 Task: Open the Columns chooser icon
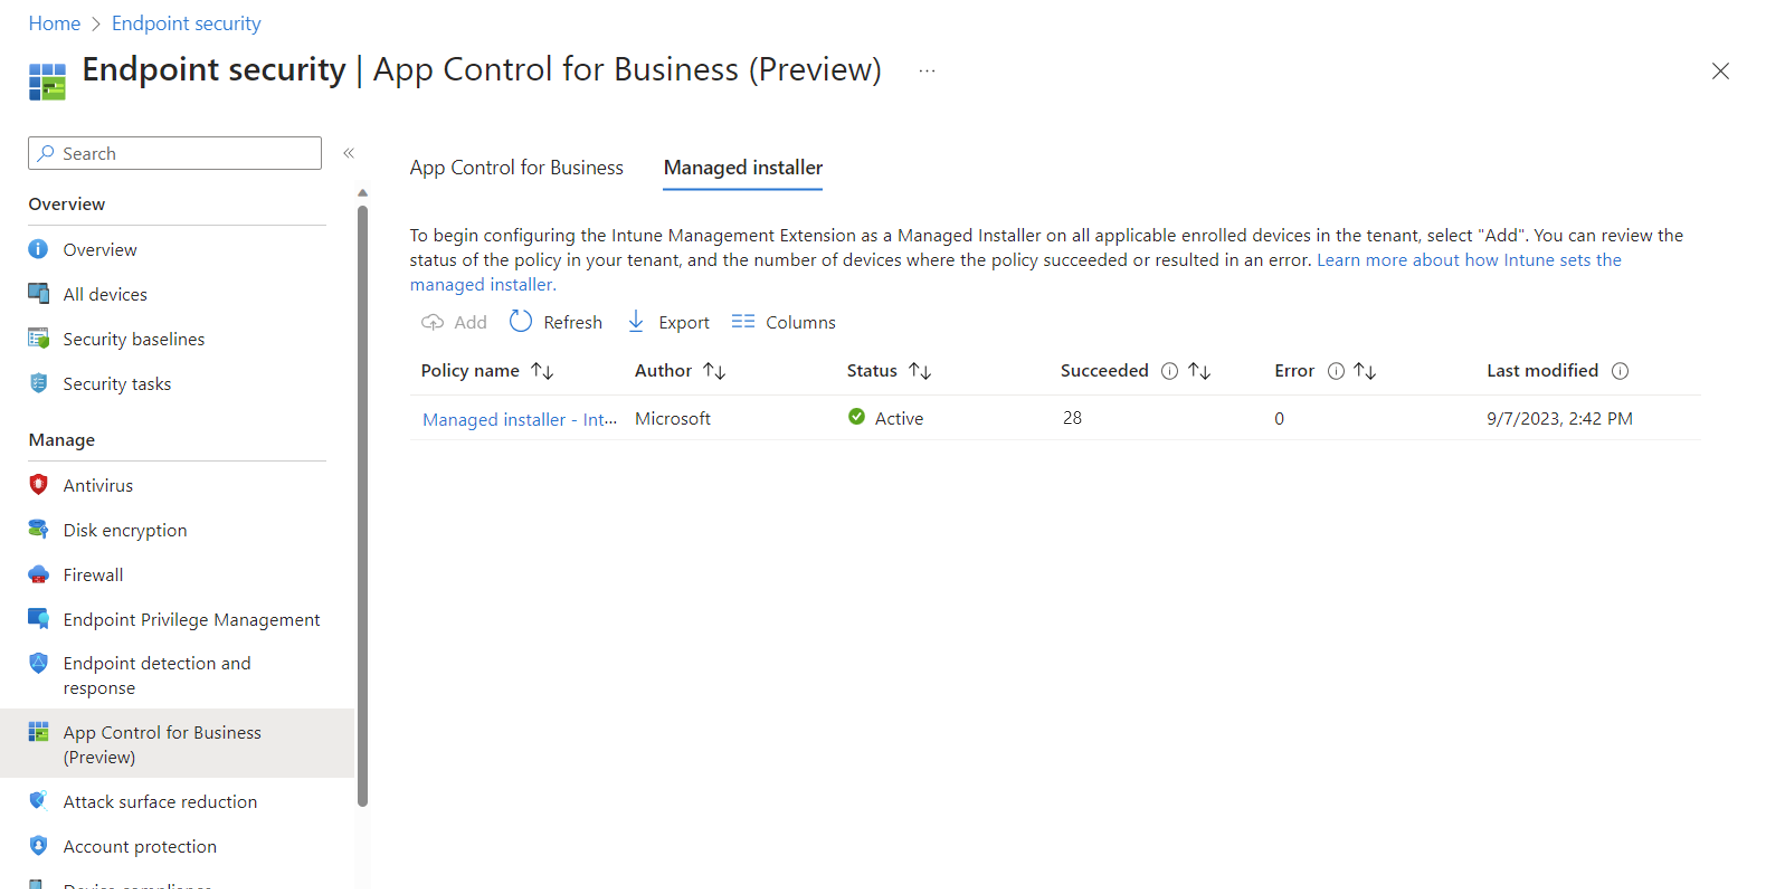[743, 321]
